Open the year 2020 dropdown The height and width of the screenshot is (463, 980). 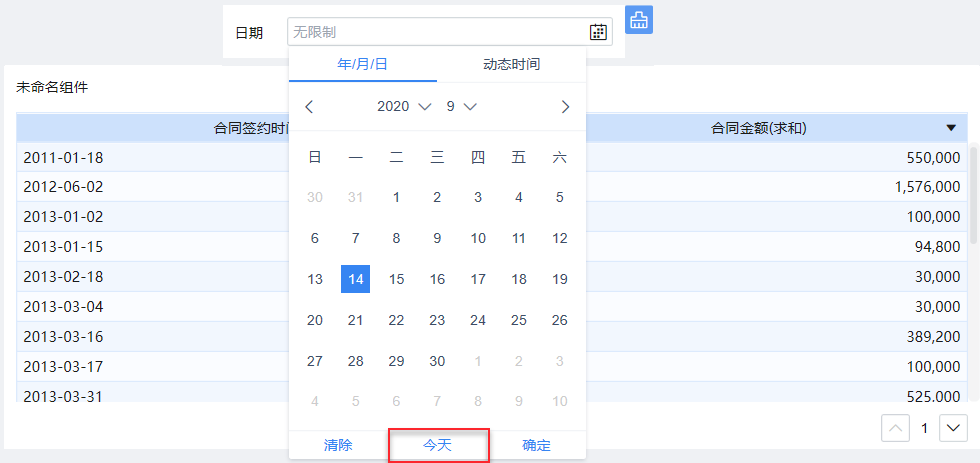404,106
